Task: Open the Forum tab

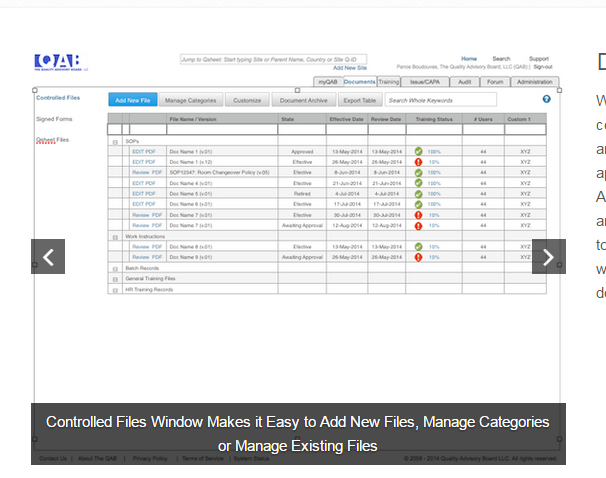Action: (x=495, y=82)
